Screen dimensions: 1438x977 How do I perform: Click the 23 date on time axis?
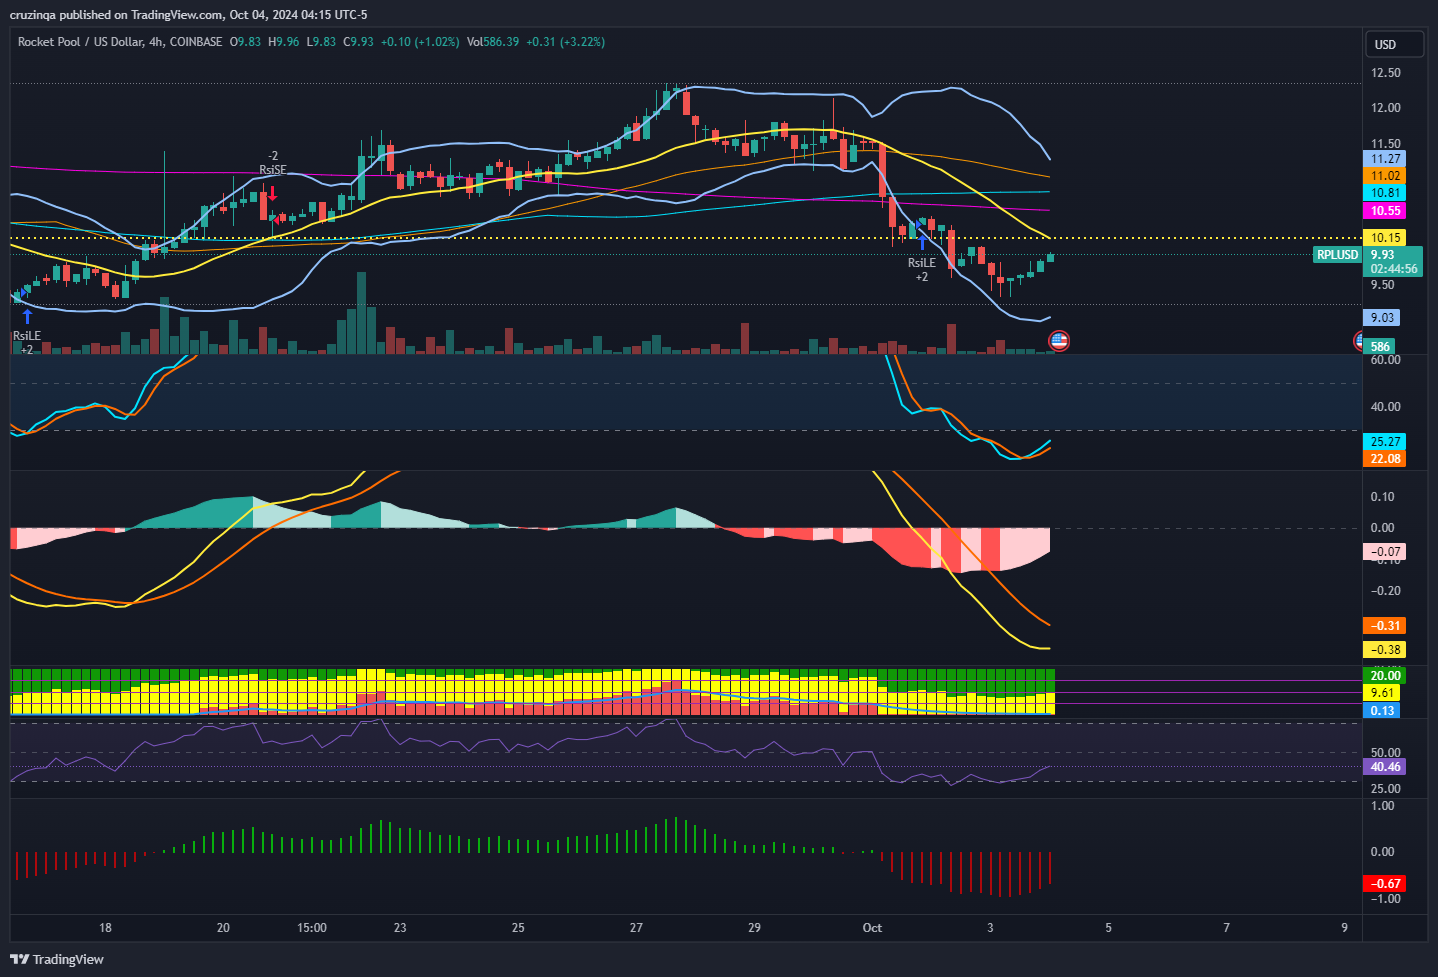click(400, 928)
